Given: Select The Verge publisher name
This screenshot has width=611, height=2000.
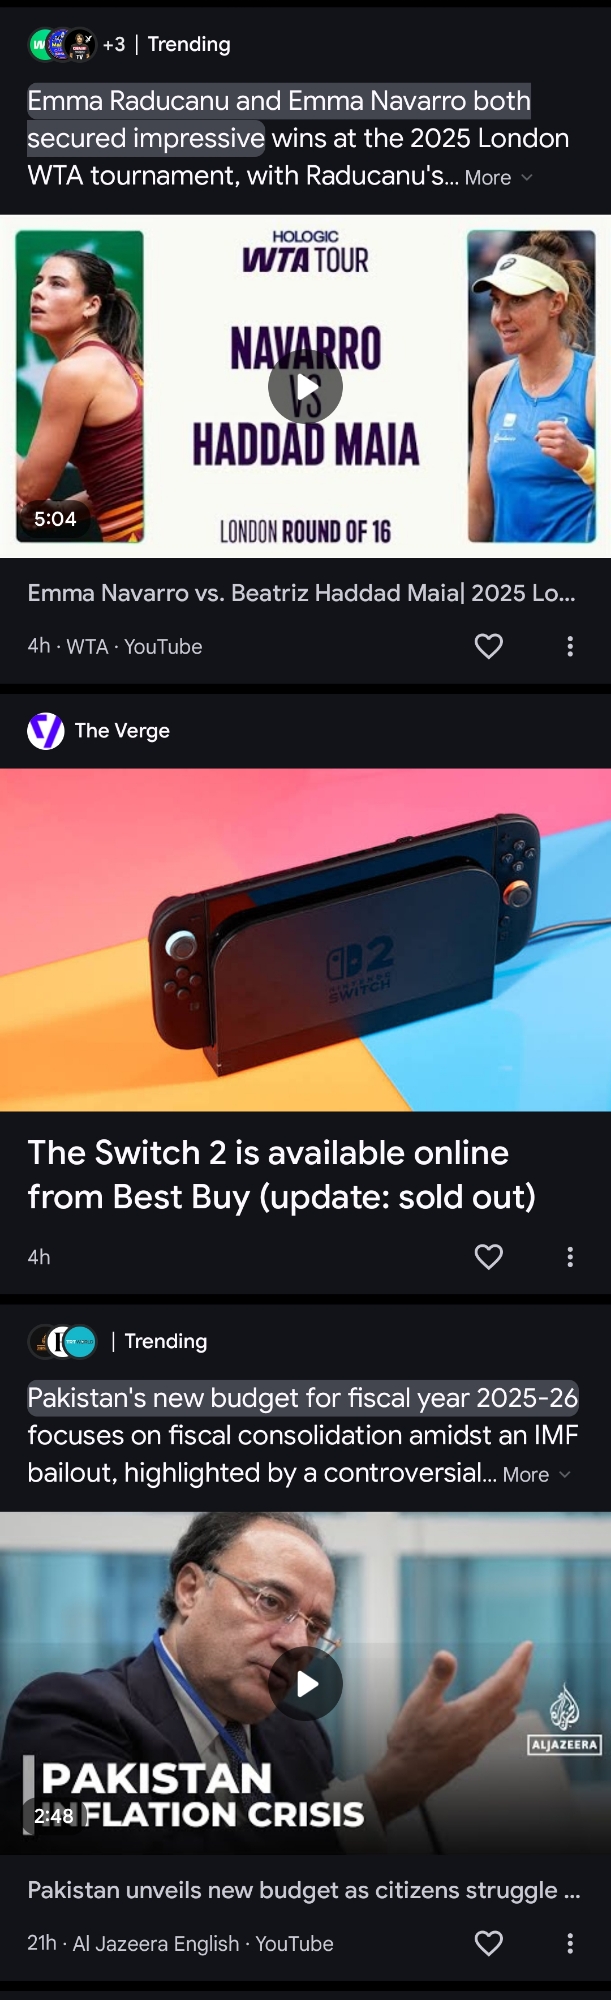Looking at the screenshot, I should tap(122, 731).
